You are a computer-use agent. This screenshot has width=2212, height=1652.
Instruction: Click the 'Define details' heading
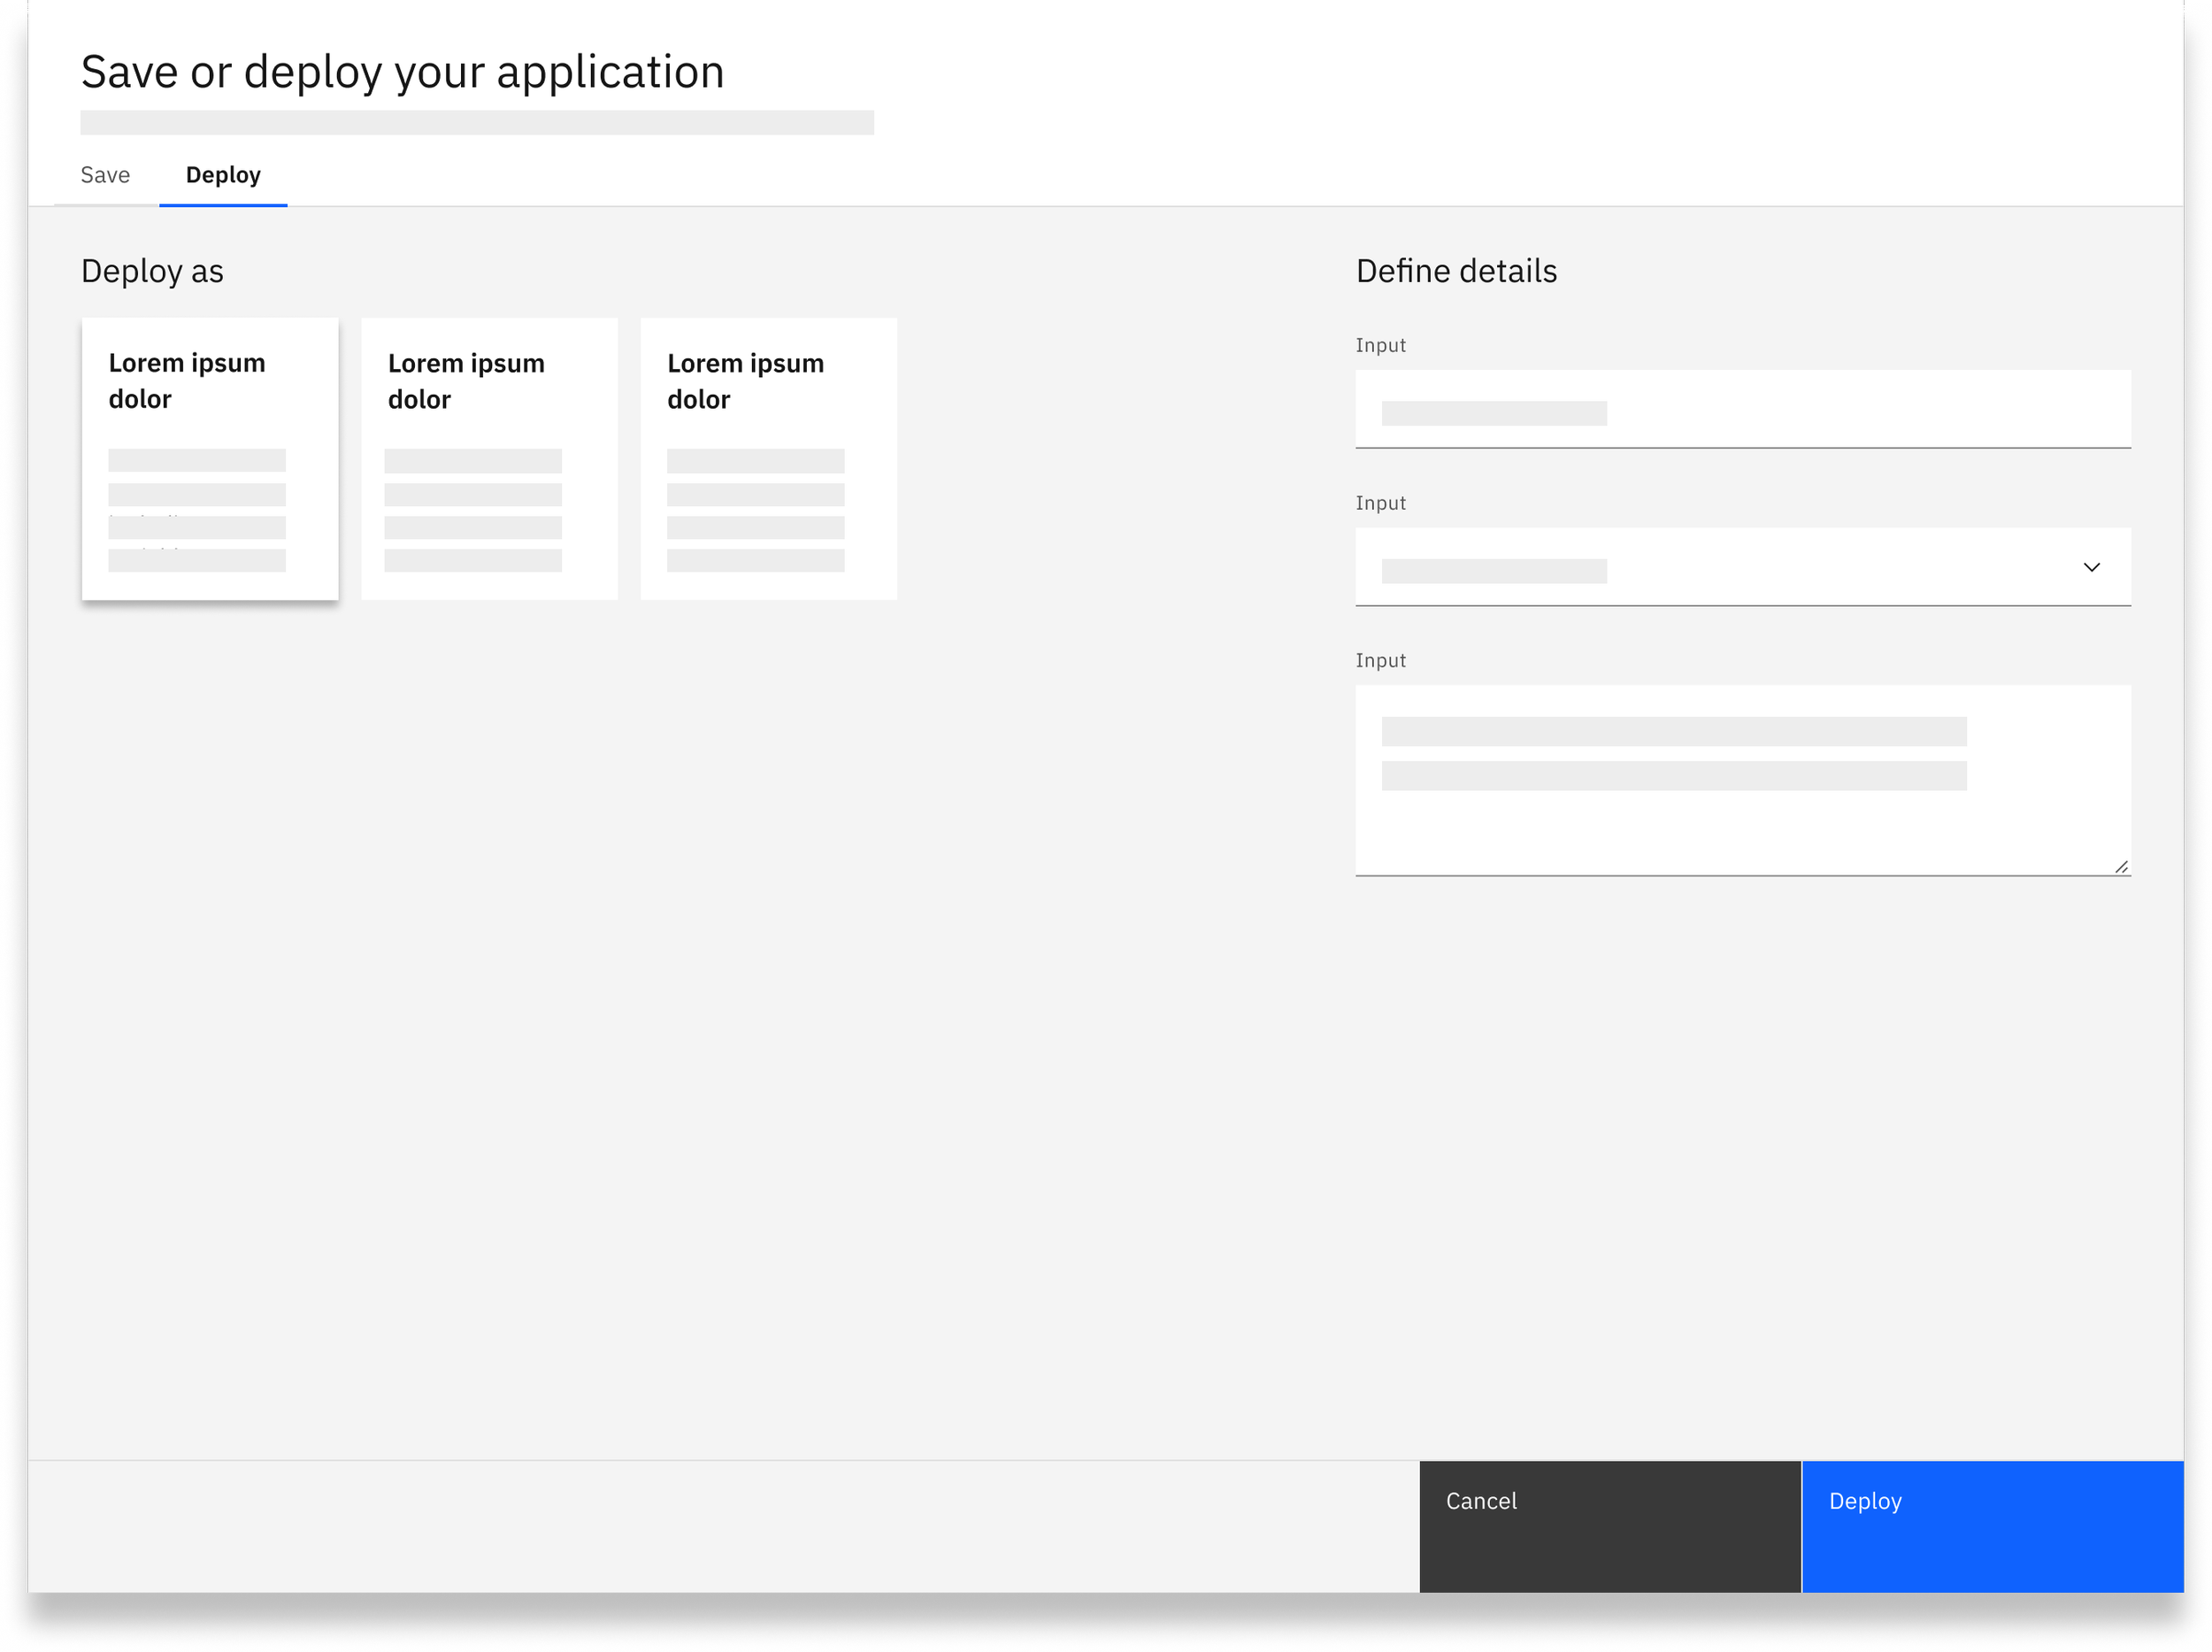1456,271
